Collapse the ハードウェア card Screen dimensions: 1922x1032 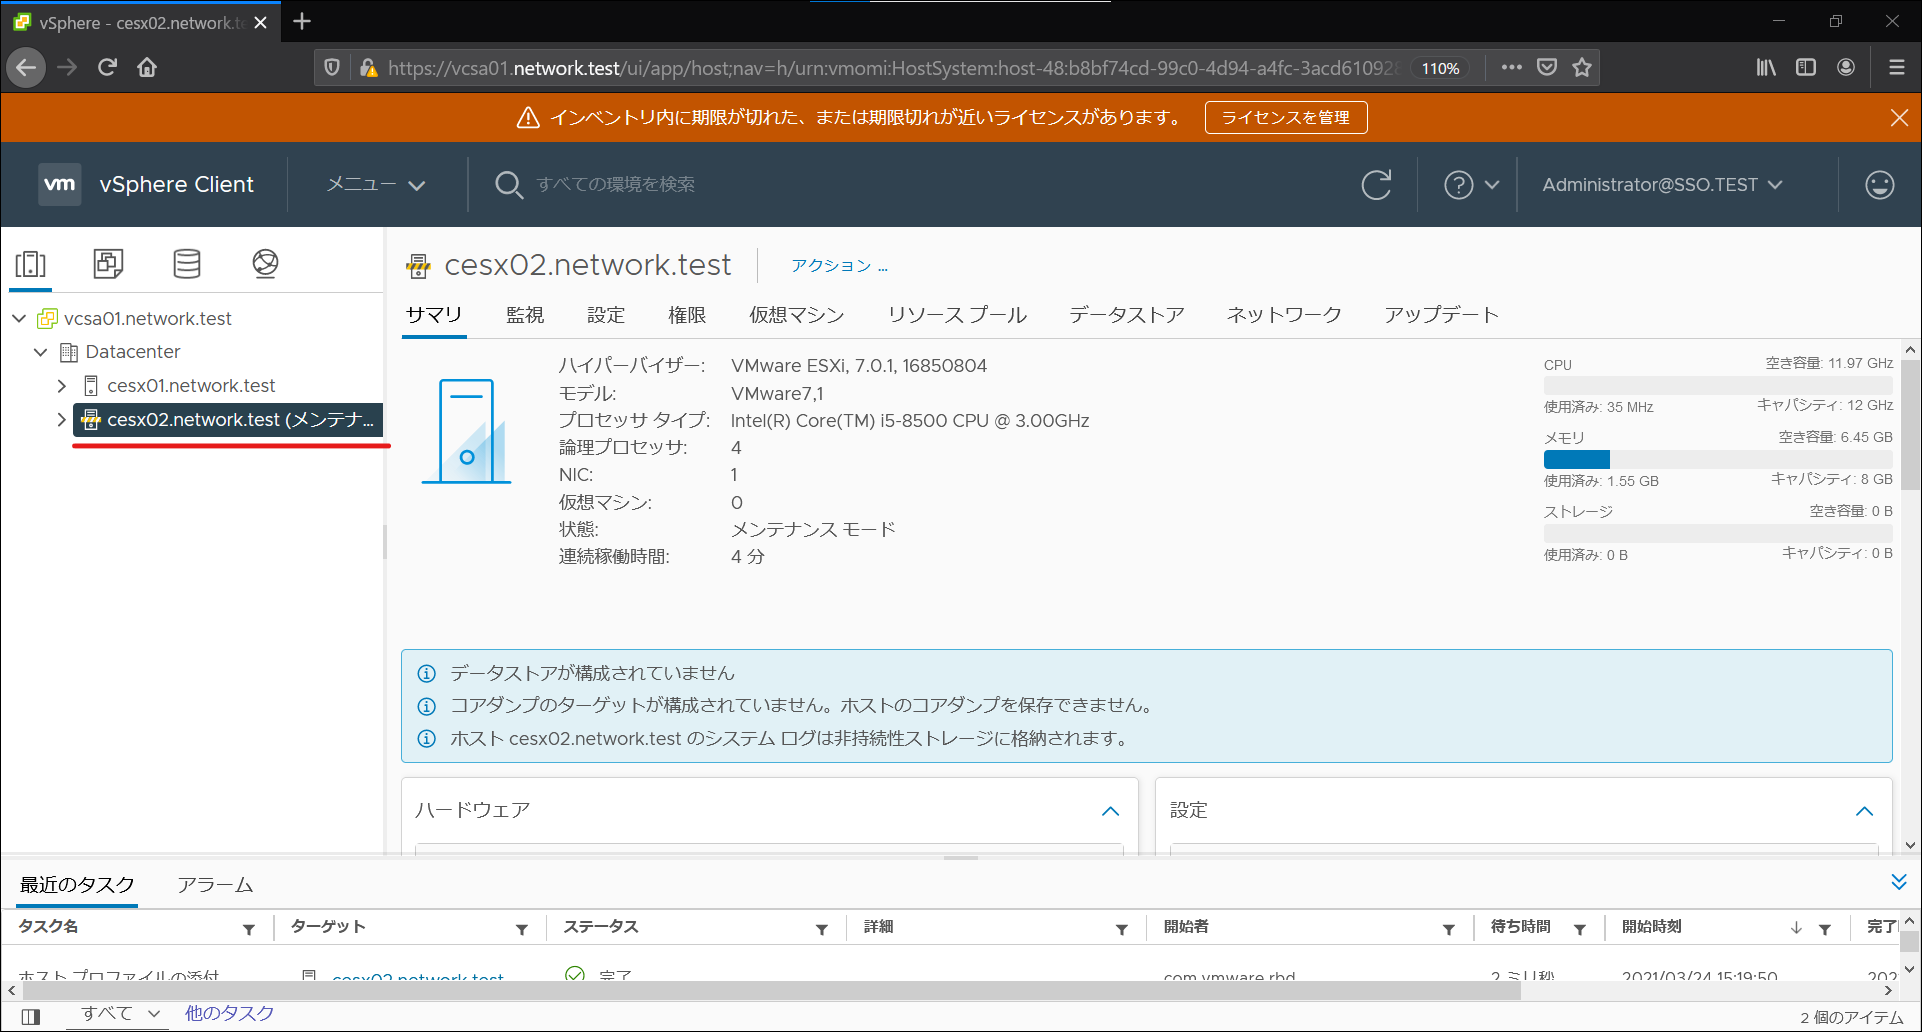1110,811
